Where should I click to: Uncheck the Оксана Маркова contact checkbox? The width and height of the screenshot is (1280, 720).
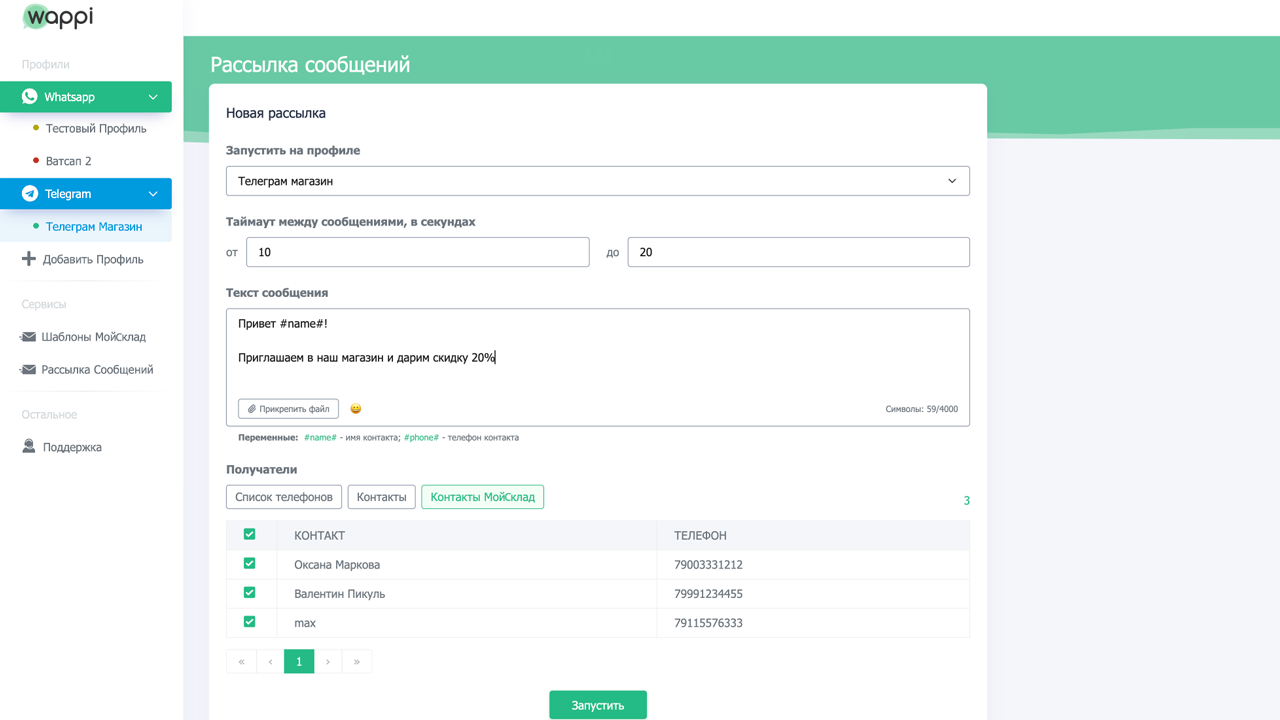[250, 564]
